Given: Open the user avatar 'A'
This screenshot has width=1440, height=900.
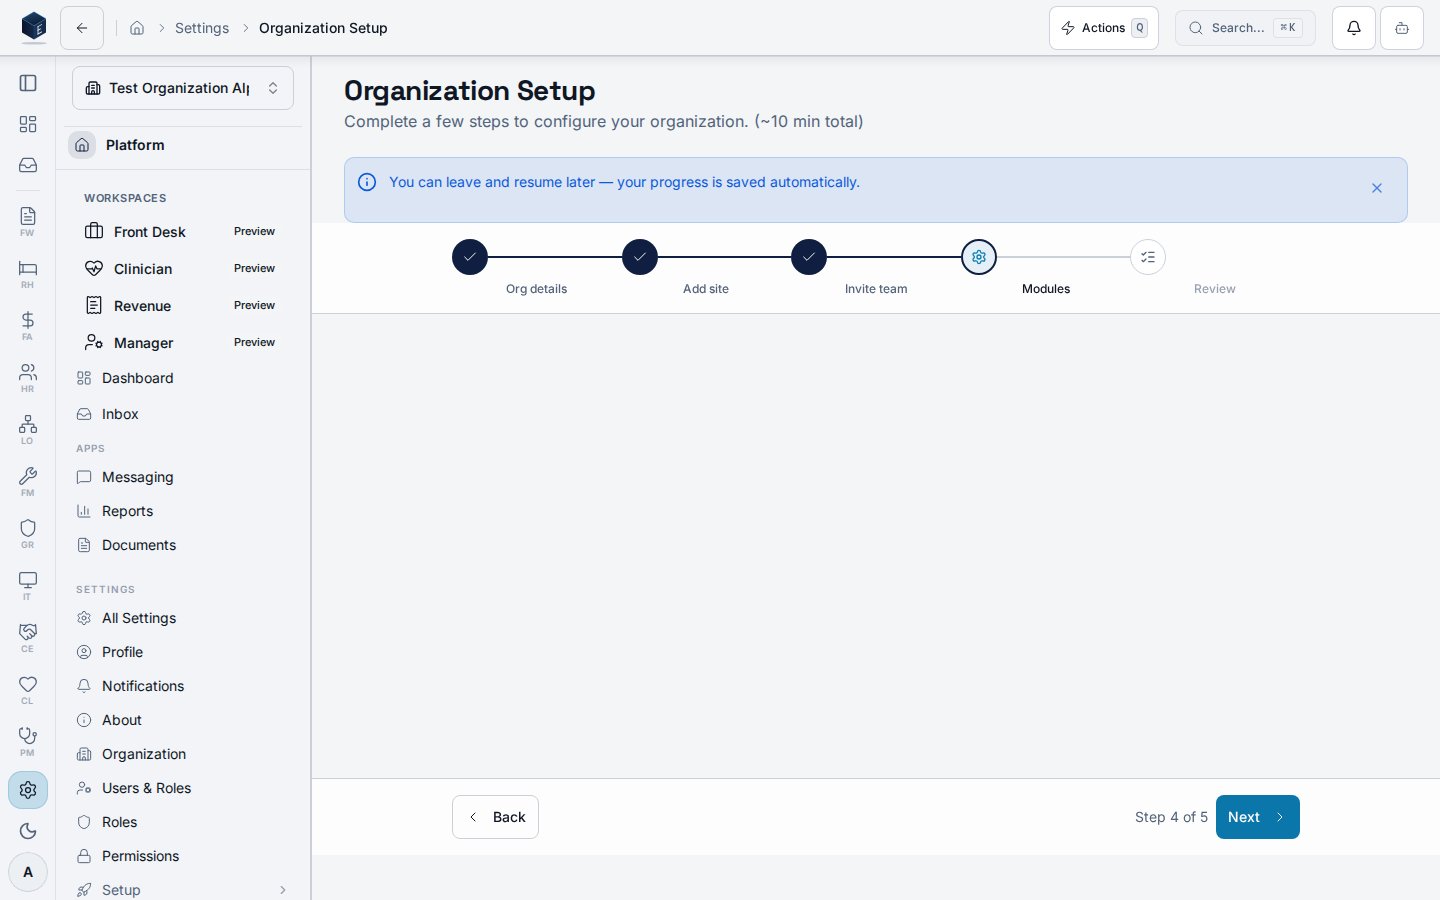Looking at the screenshot, I should click(x=28, y=872).
